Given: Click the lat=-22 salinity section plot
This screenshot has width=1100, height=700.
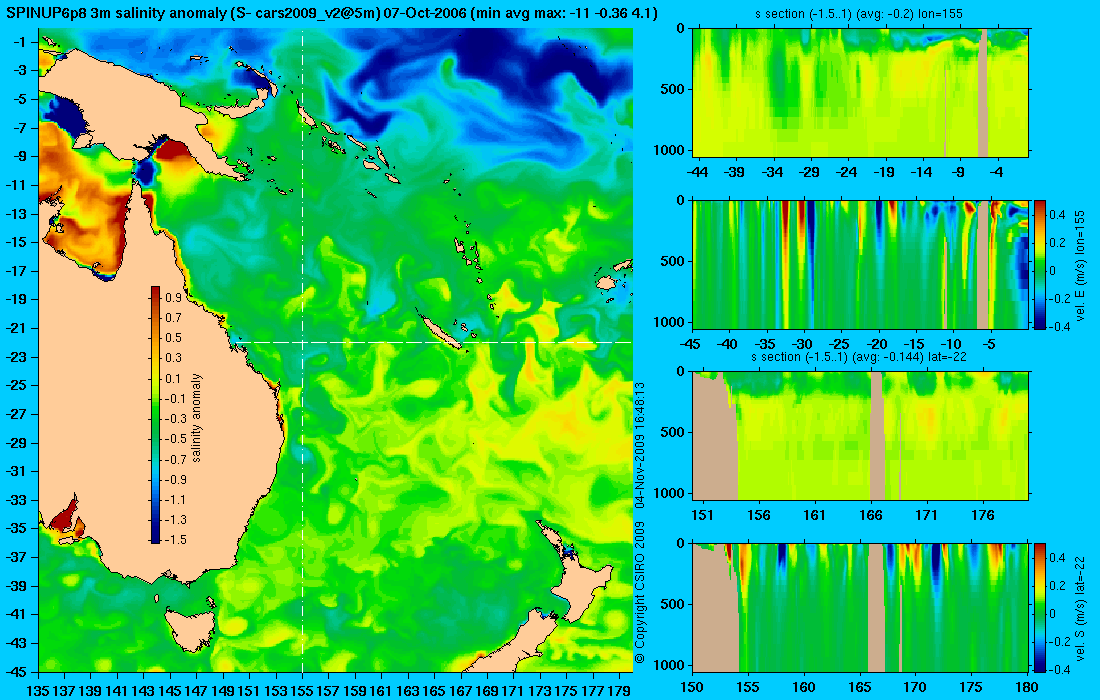Looking at the screenshot, I should [x=861, y=436].
